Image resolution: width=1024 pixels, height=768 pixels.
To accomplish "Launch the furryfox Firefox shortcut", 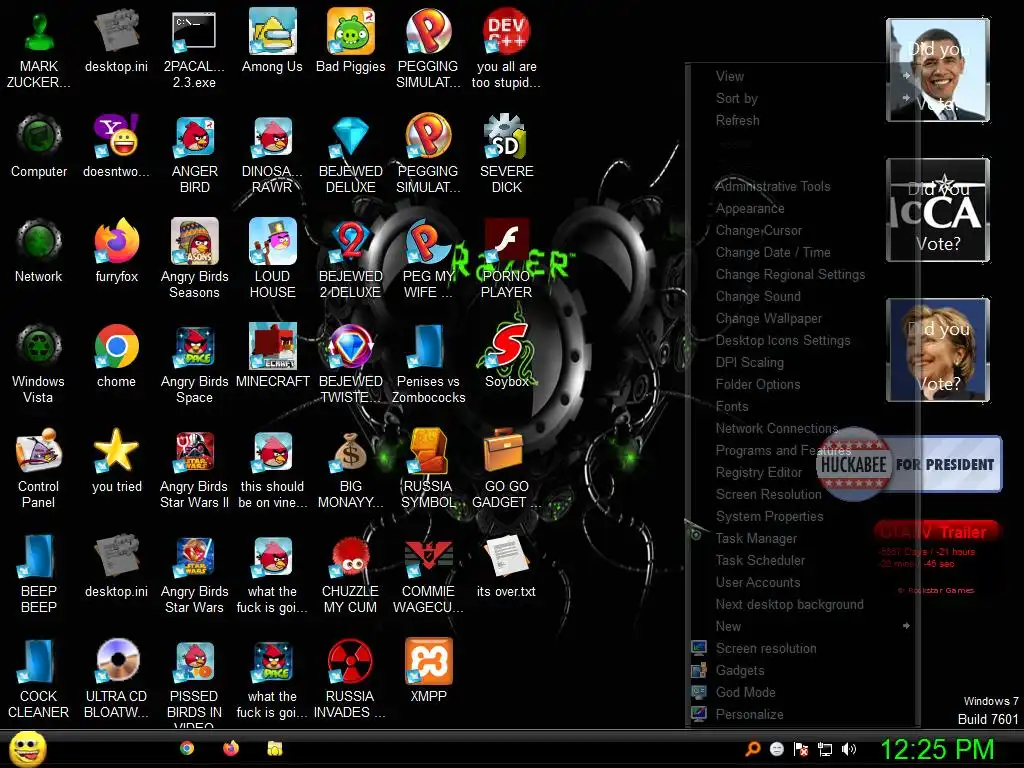I will point(116,251).
